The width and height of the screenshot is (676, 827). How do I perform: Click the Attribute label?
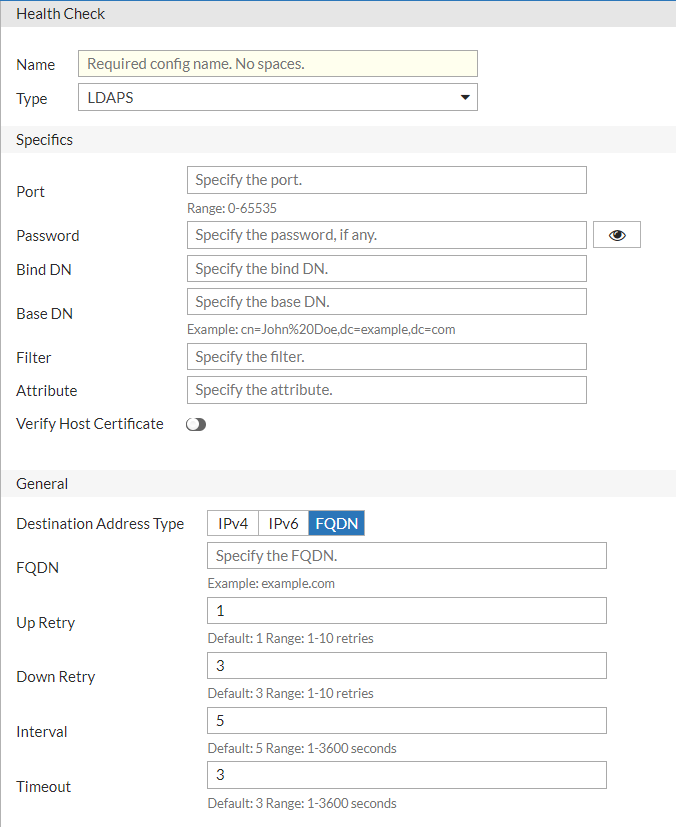[x=46, y=391]
